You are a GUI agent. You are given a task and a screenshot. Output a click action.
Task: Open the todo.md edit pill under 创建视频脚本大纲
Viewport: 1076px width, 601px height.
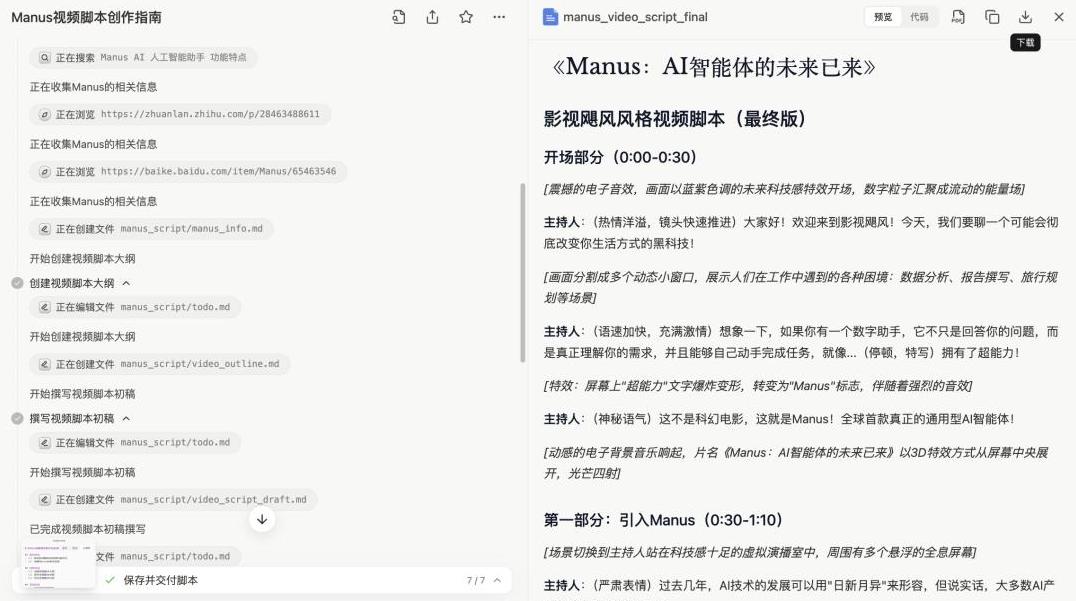tap(134, 307)
